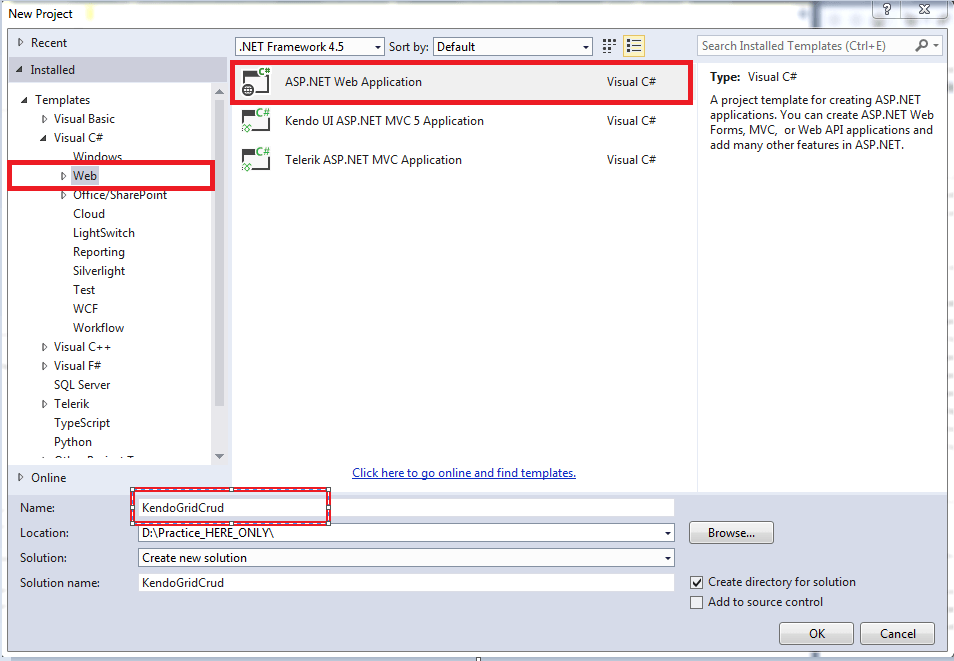The height and width of the screenshot is (661, 954).
Task: Select the TypeScript tree item
Action: (x=82, y=423)
